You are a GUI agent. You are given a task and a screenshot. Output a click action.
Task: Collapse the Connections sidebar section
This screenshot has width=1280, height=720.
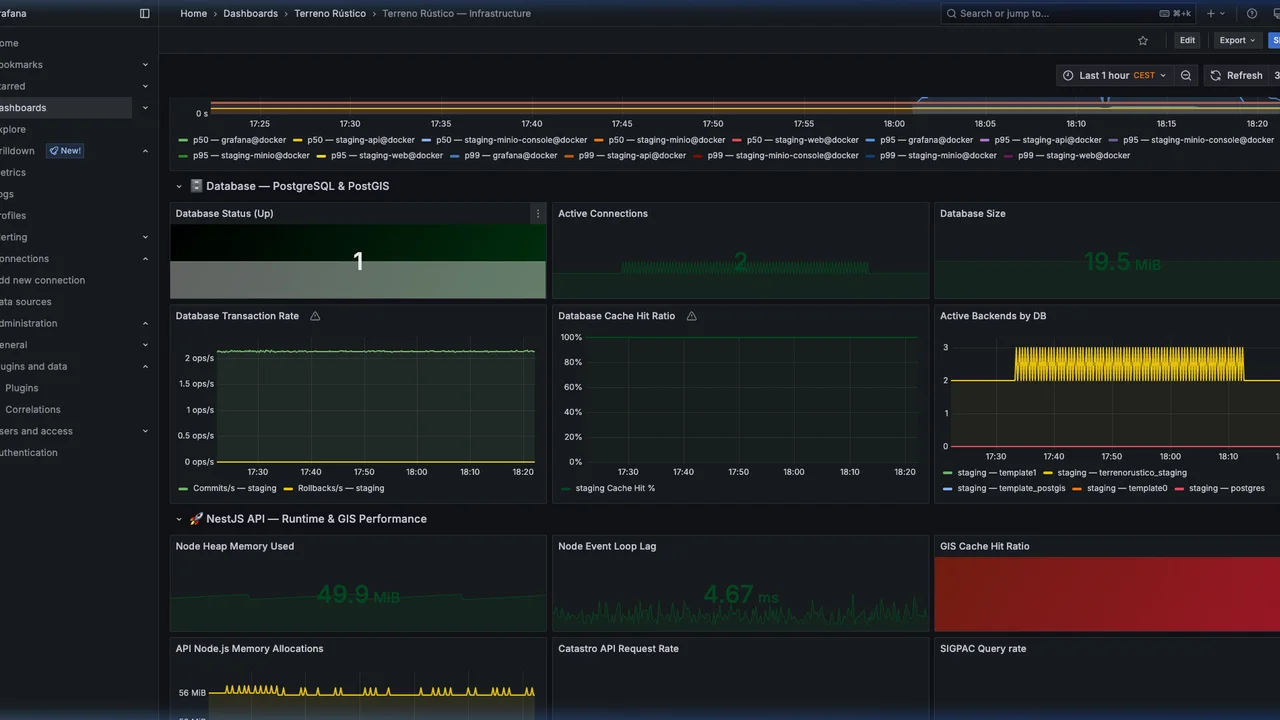coord(145,259)
